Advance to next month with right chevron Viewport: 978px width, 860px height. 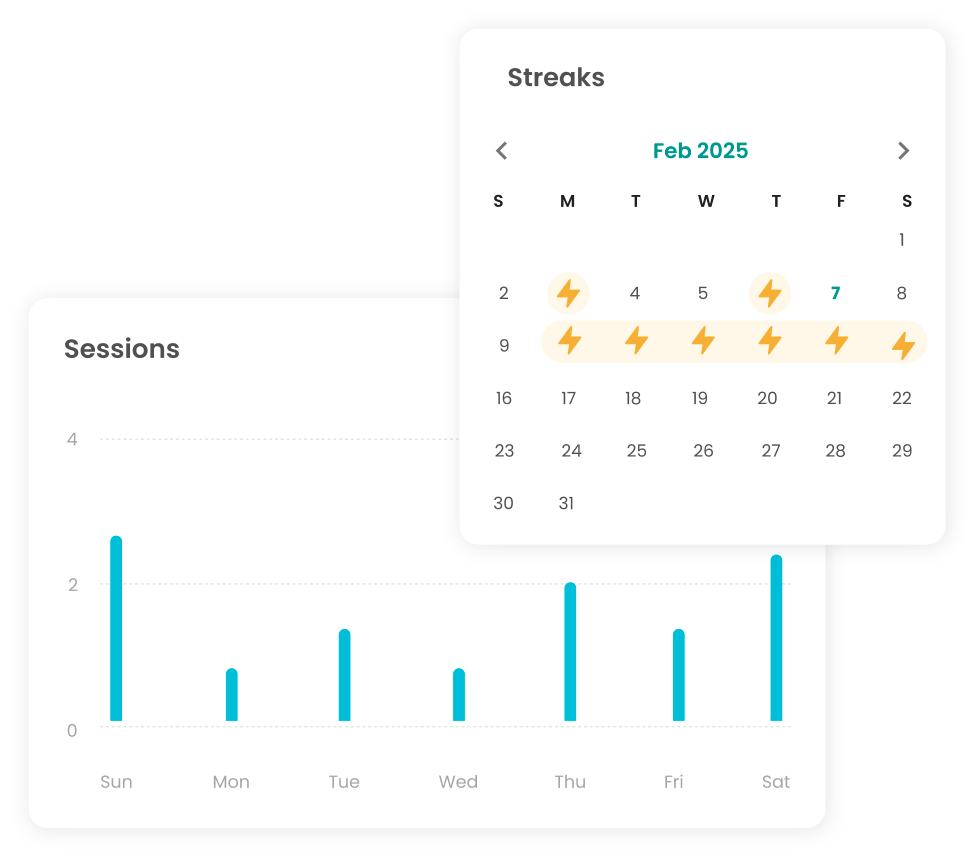point(904,151)
